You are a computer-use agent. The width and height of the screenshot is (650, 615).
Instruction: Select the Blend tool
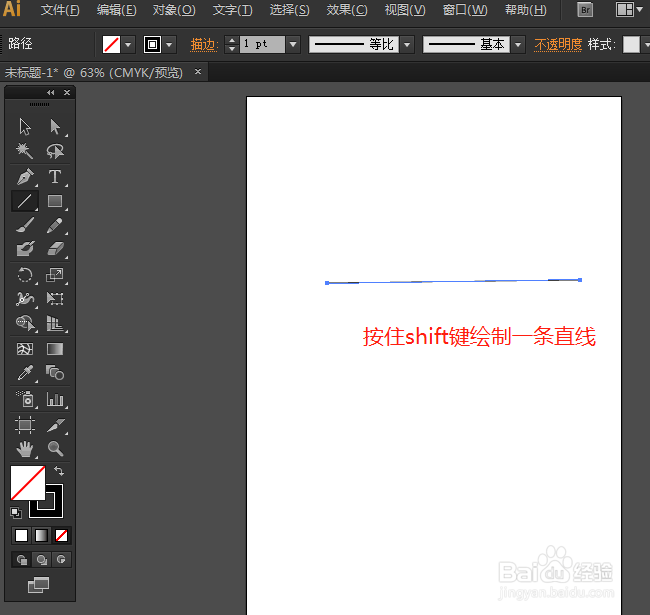pyautogui.click(x=55, y=373)
